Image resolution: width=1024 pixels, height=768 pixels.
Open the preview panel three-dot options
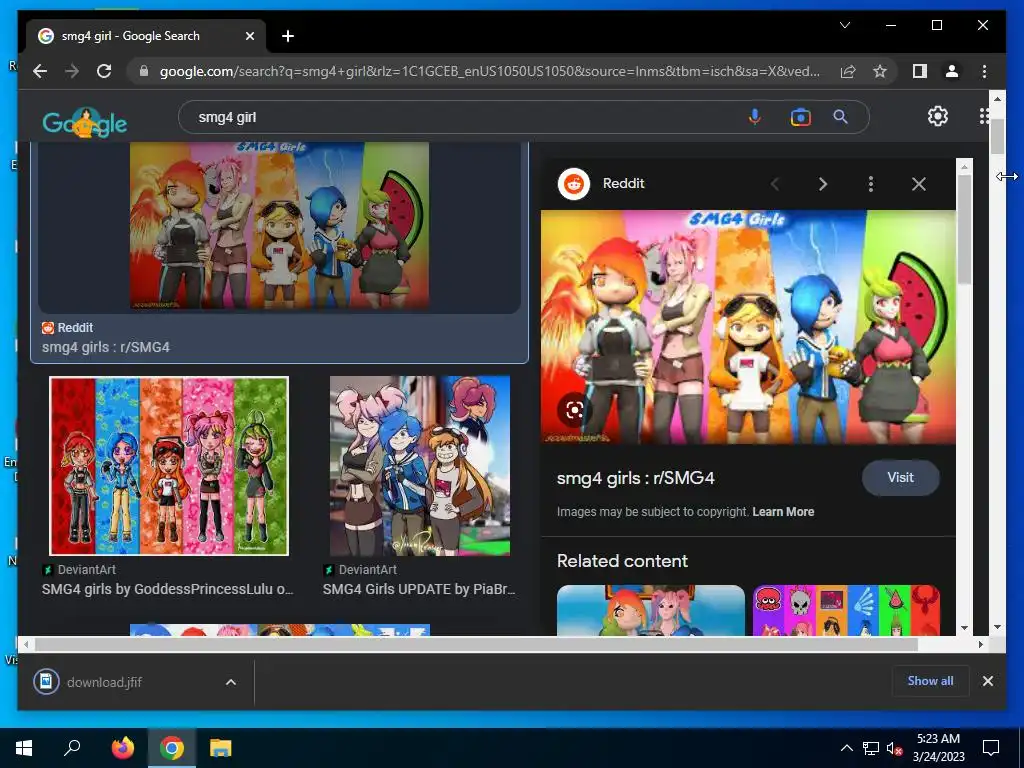pyautogui.click(x=871, y=184)
